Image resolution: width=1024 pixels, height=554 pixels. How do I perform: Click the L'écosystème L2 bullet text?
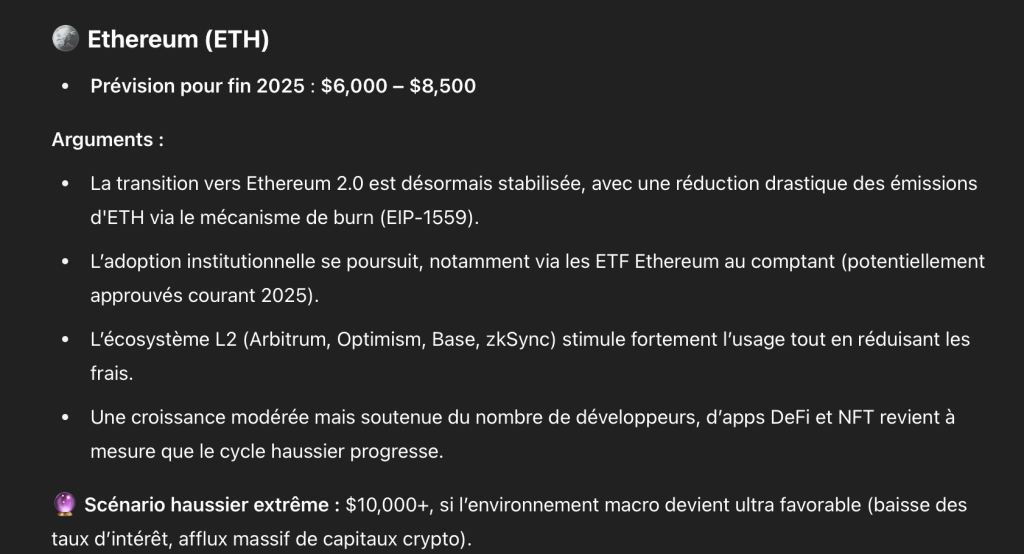tap(530, 356)
